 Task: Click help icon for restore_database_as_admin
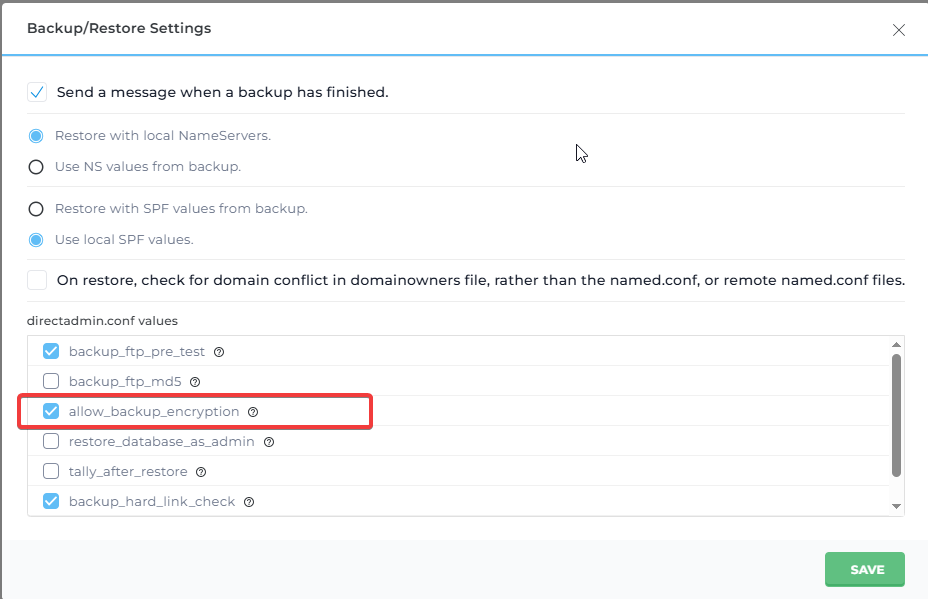[x=269, y=442]
